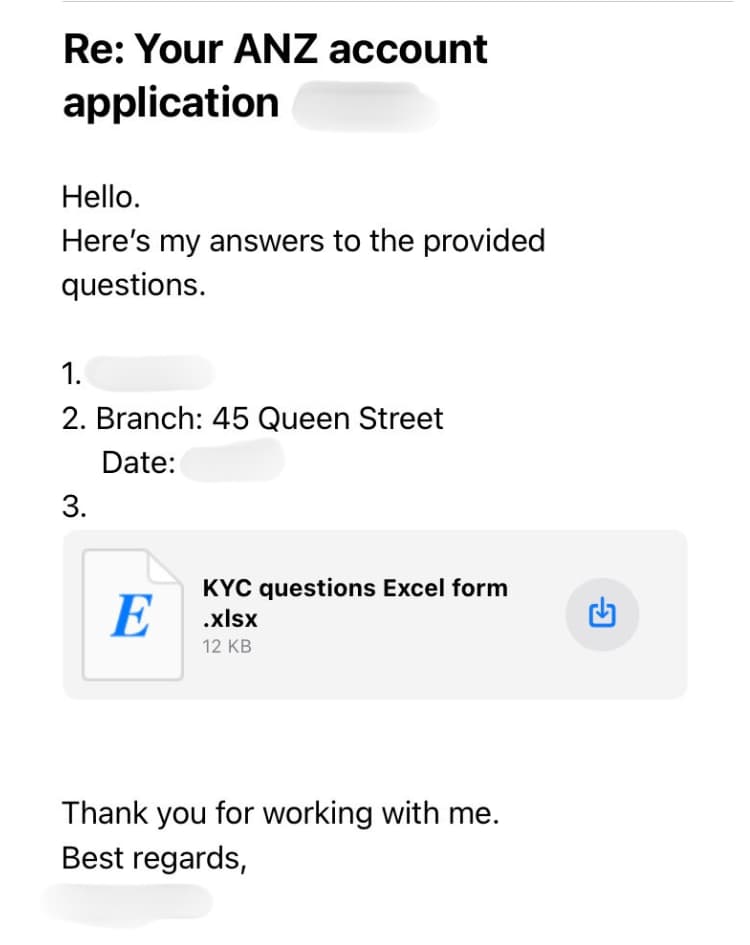
Task: Open the KYC questions Excel form filename
Action: click(354, 588)
